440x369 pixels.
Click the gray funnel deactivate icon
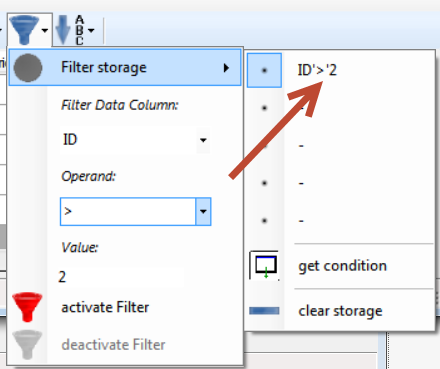coord(27,344)
